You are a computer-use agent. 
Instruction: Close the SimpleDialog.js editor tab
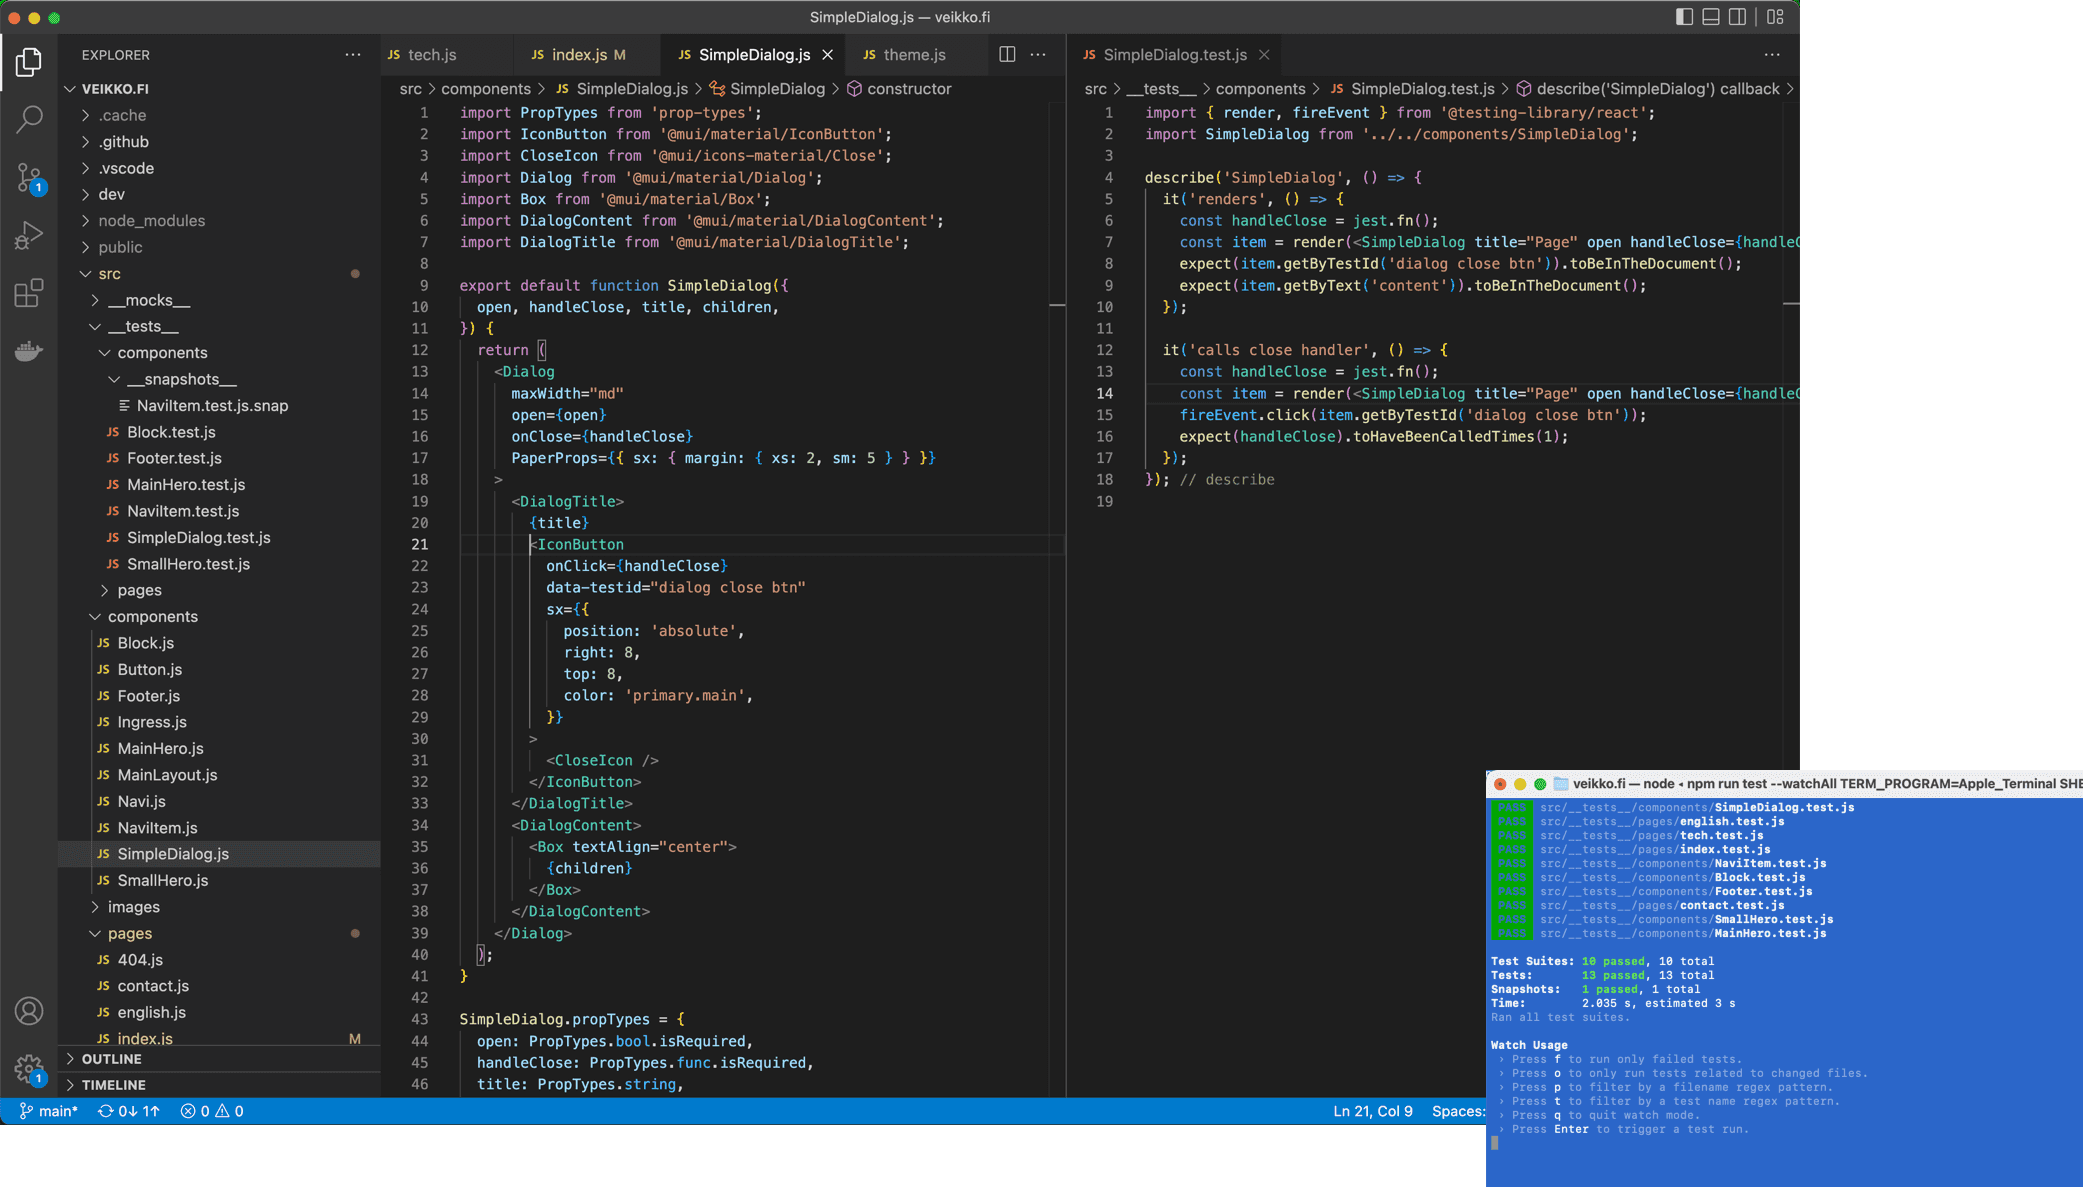pyautogui.click(x=827, y=55)
